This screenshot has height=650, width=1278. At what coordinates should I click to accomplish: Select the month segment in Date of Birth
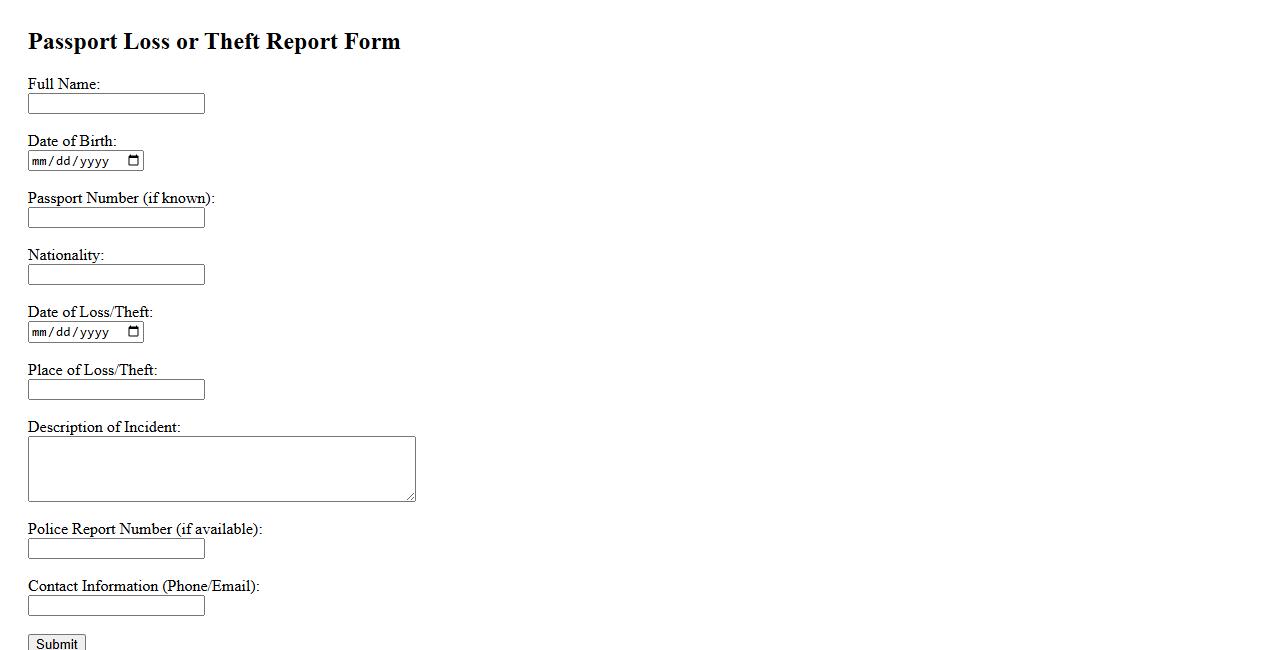[x=39, y=161]
